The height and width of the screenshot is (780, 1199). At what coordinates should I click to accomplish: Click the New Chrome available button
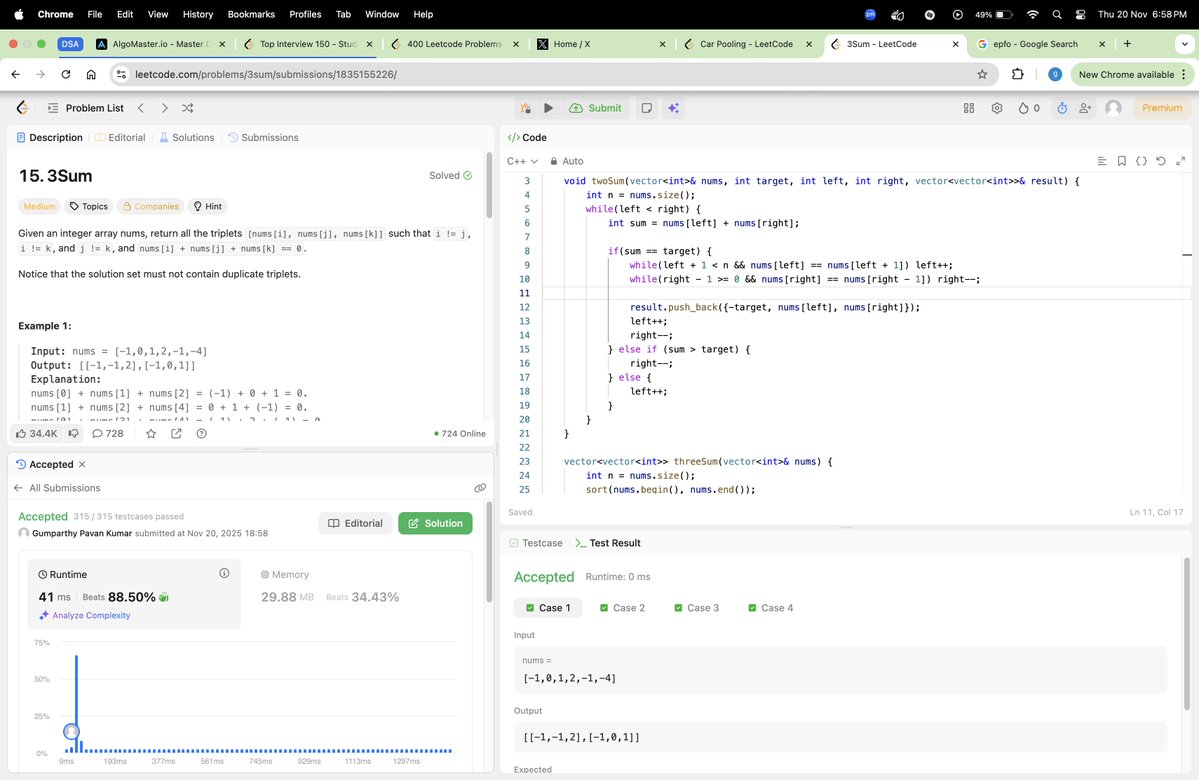click(1132, 74)
